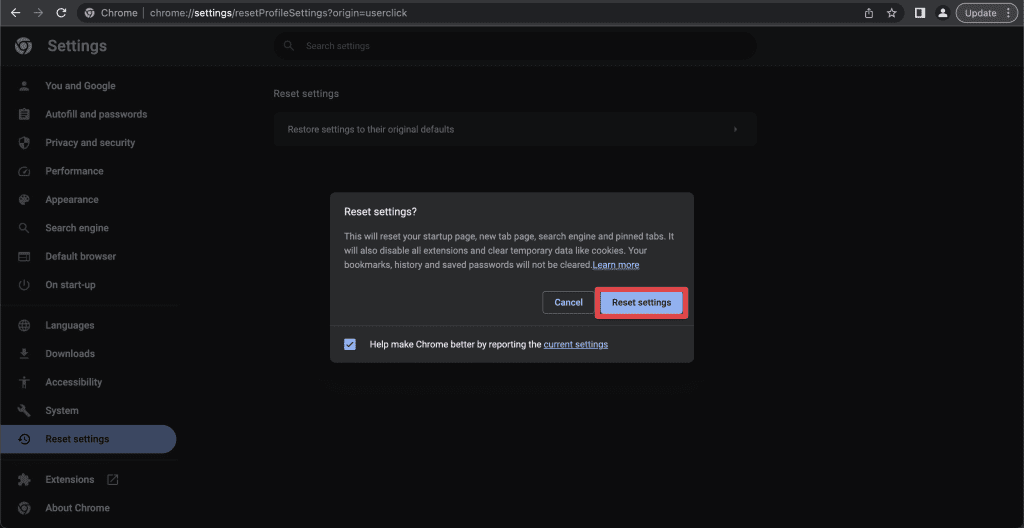Go to Search engine settings
The height and width of the screenshot is (528, 1024).
coord(77,228)
